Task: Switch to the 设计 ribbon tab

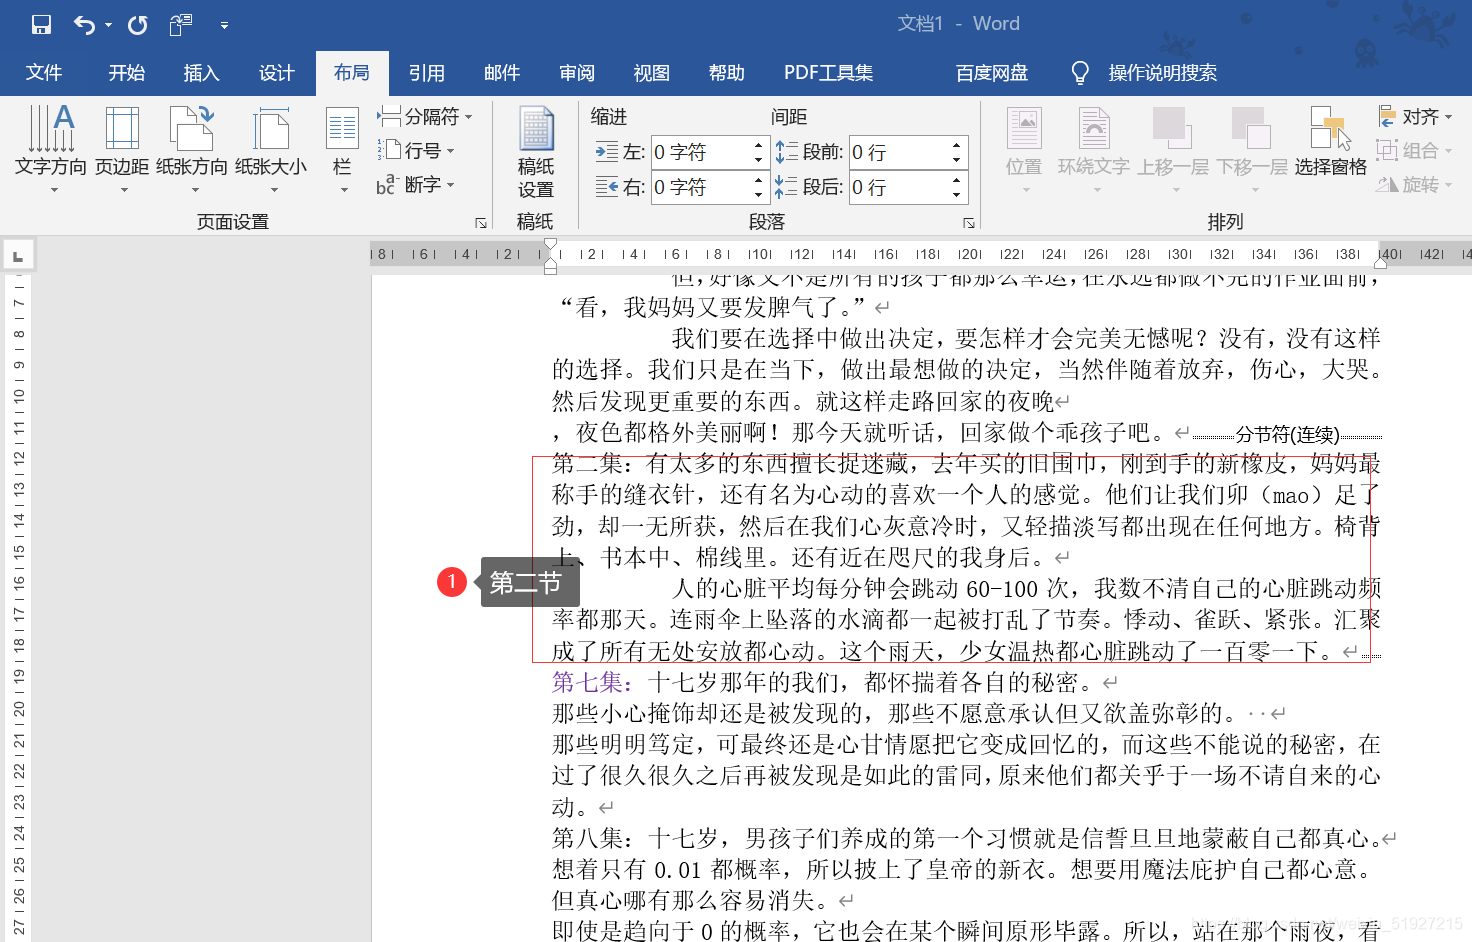Action: [277, 73]
